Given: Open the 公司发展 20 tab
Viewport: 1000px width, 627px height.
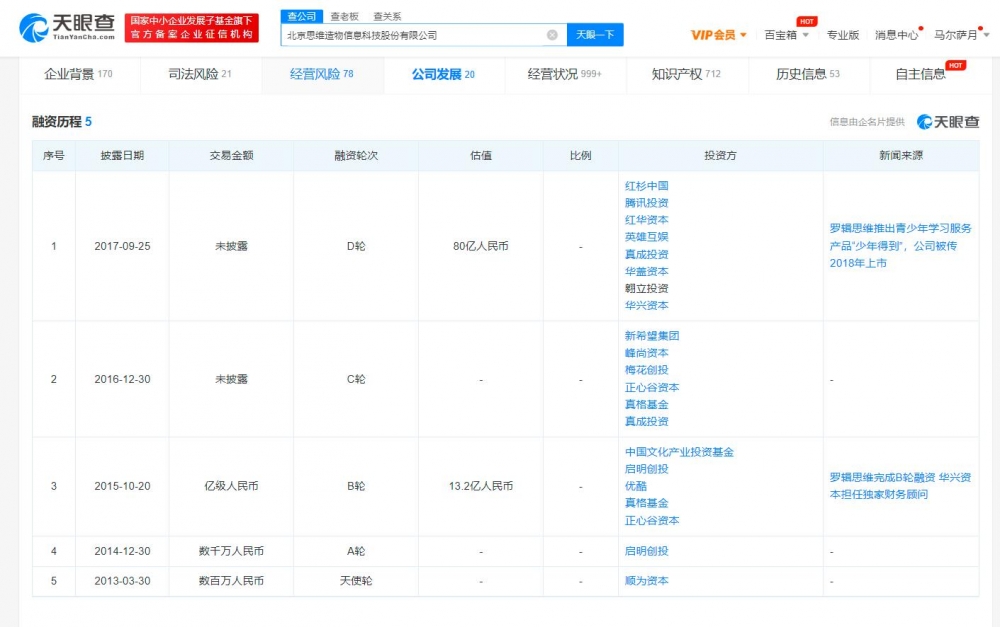Looking at the screenshot, I should 443,74.
